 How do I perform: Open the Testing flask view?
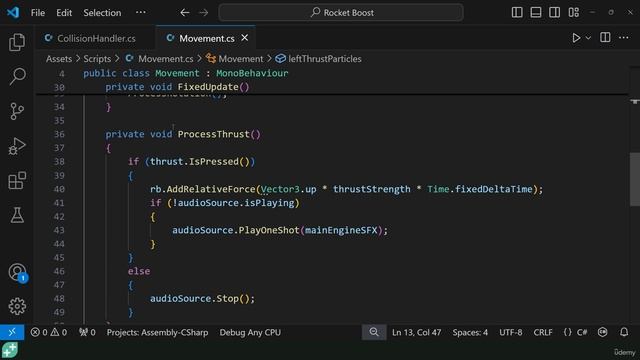coord(17,215)
